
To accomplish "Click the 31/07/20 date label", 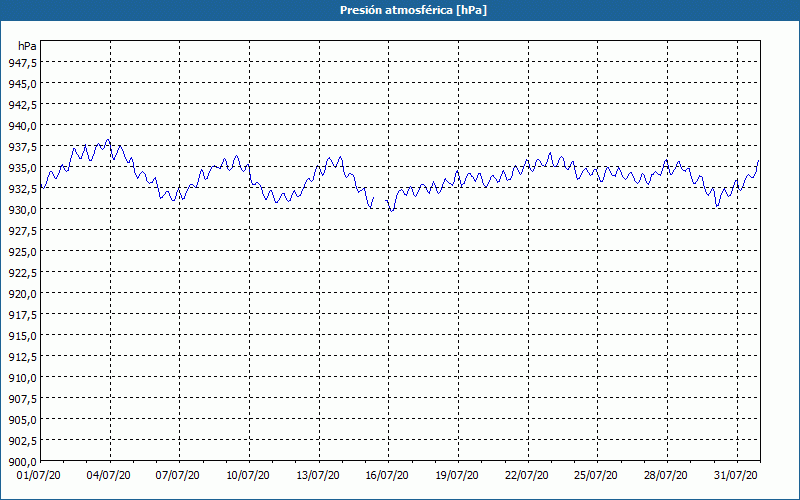I will click(x=736, y=475).
